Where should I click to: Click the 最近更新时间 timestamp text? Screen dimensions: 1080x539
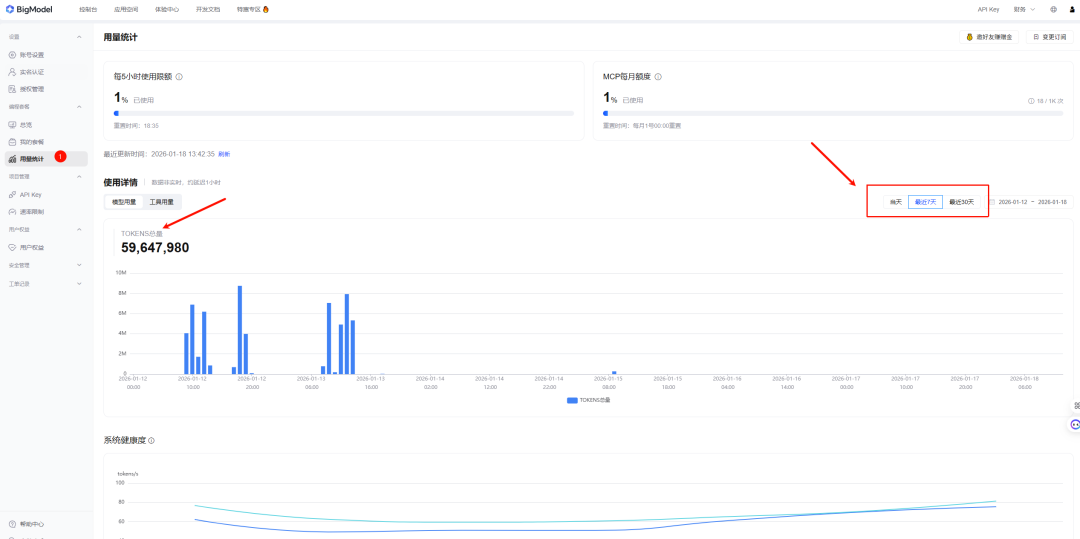click(x=160, y=154)
